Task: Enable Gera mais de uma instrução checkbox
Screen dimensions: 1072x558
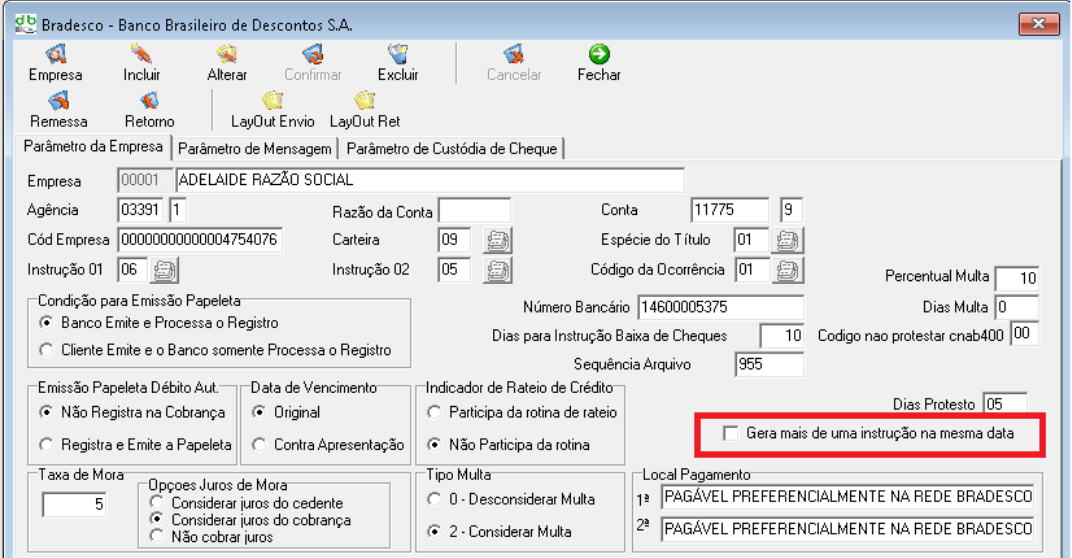Action: pos(731,434)
